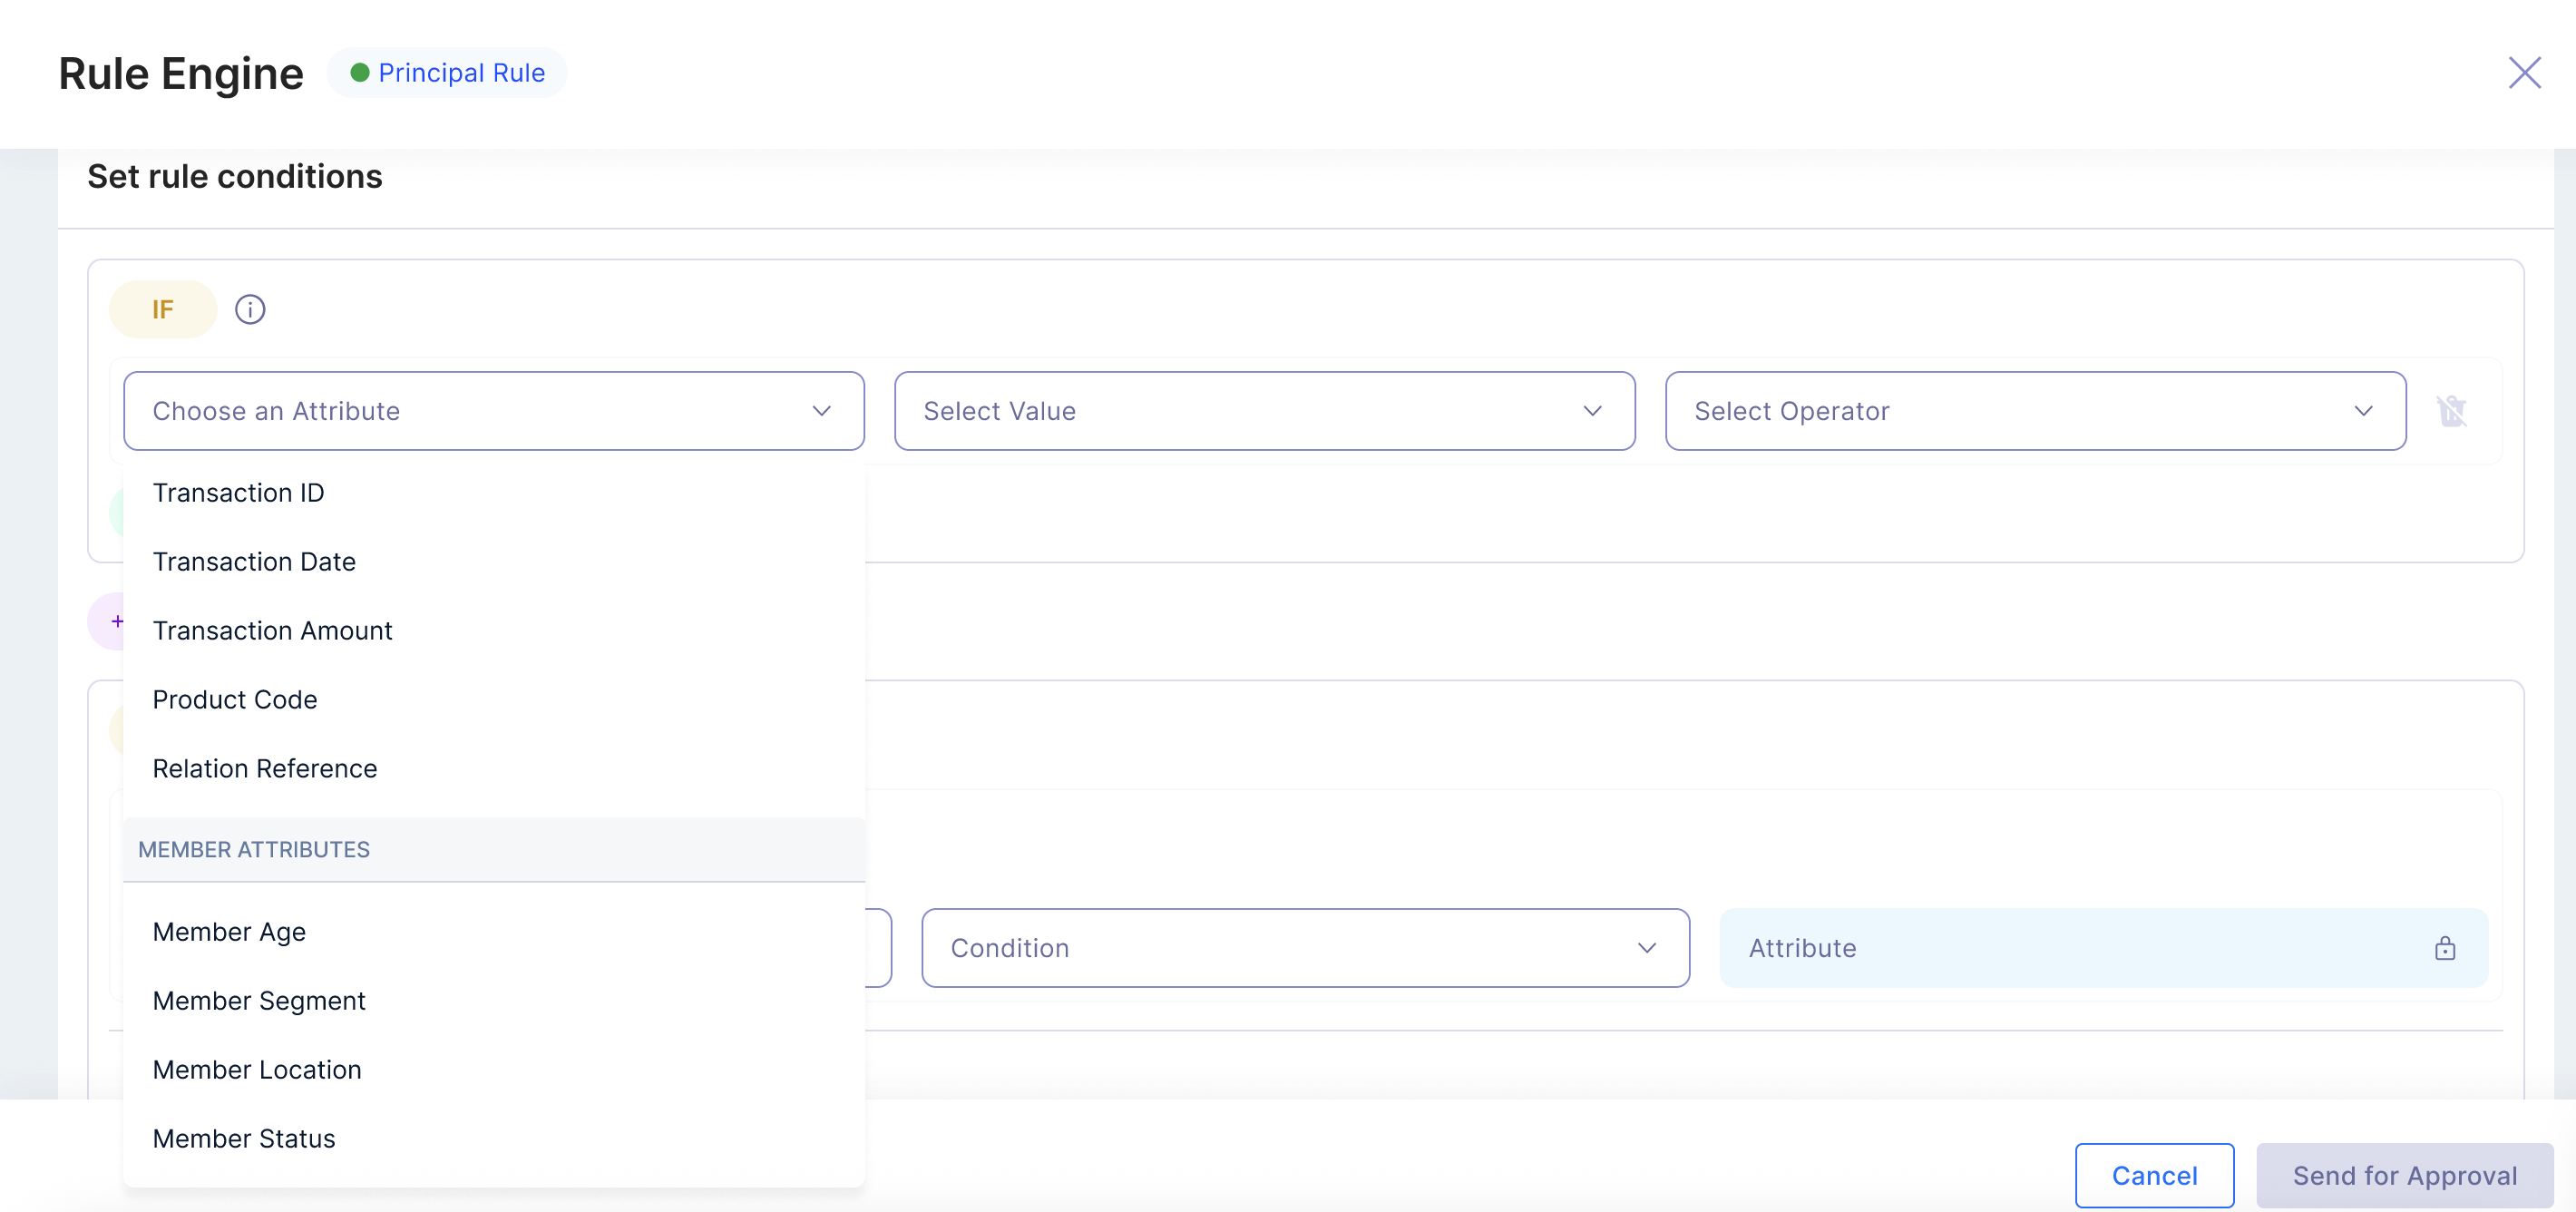The image size is (2576, 1212).
Task: Select Member Age option
Action: [229, 932]
